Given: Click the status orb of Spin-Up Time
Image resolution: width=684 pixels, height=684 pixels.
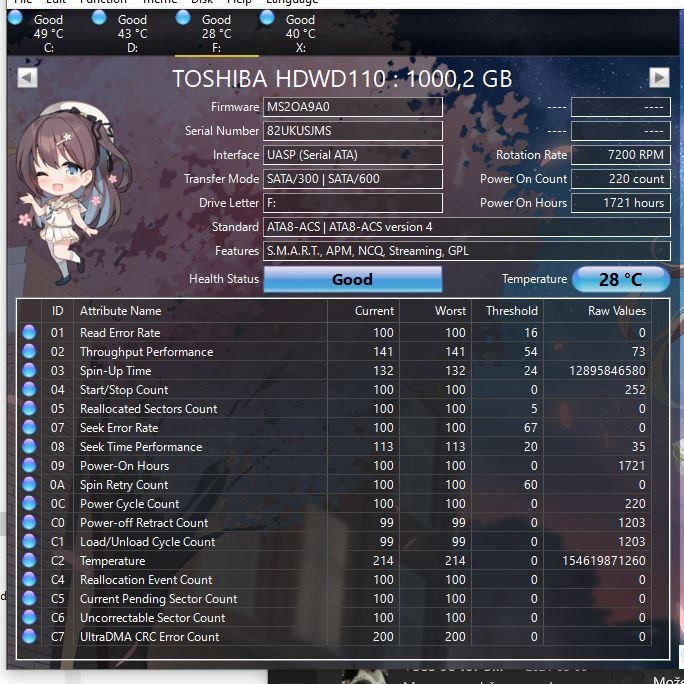Looking at the screenshot, I should coord(29,370).
